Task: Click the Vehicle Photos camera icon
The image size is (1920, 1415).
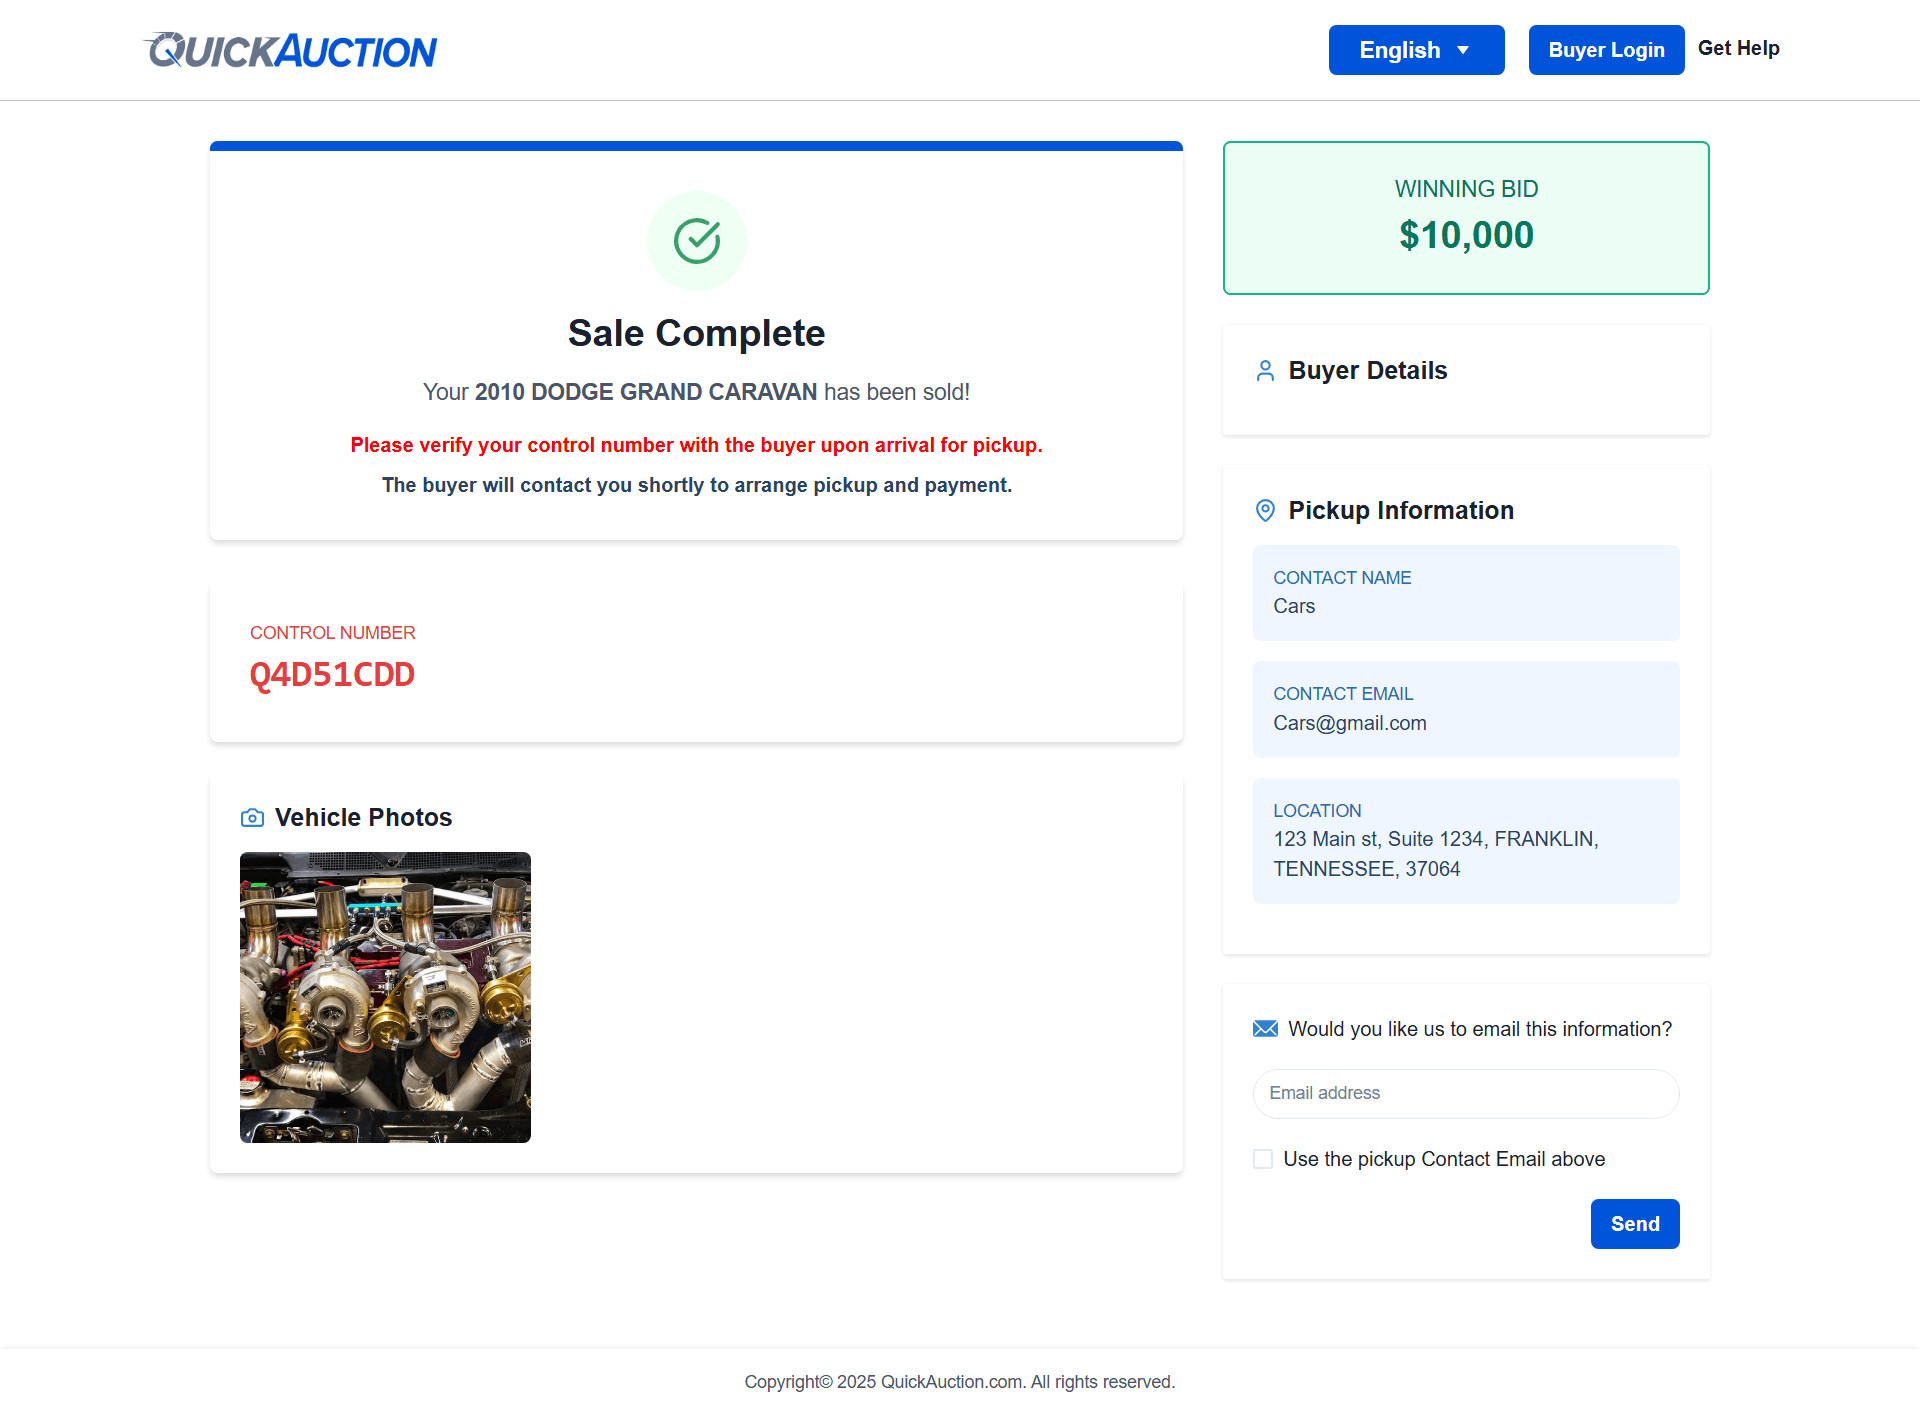Action: [x=252, y=817]
